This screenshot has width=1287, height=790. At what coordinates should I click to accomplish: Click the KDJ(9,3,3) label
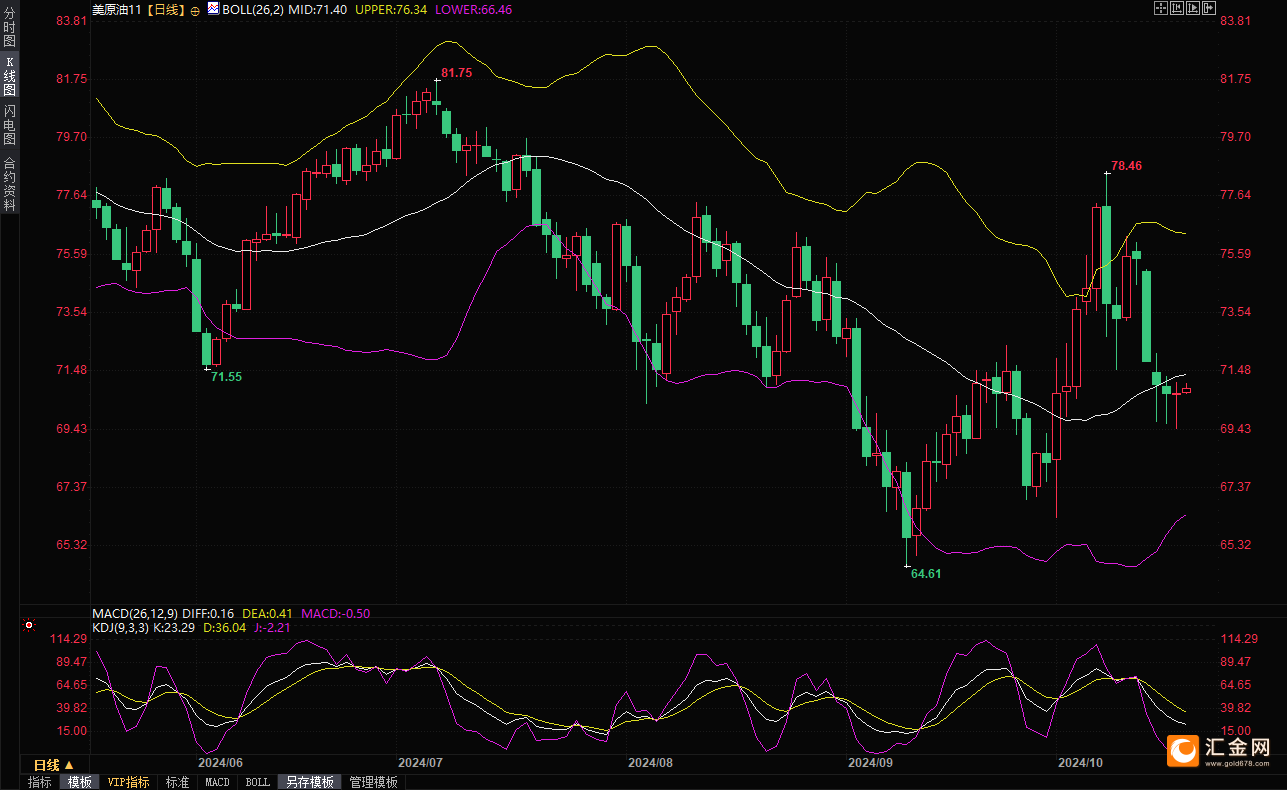pos(121,627)
